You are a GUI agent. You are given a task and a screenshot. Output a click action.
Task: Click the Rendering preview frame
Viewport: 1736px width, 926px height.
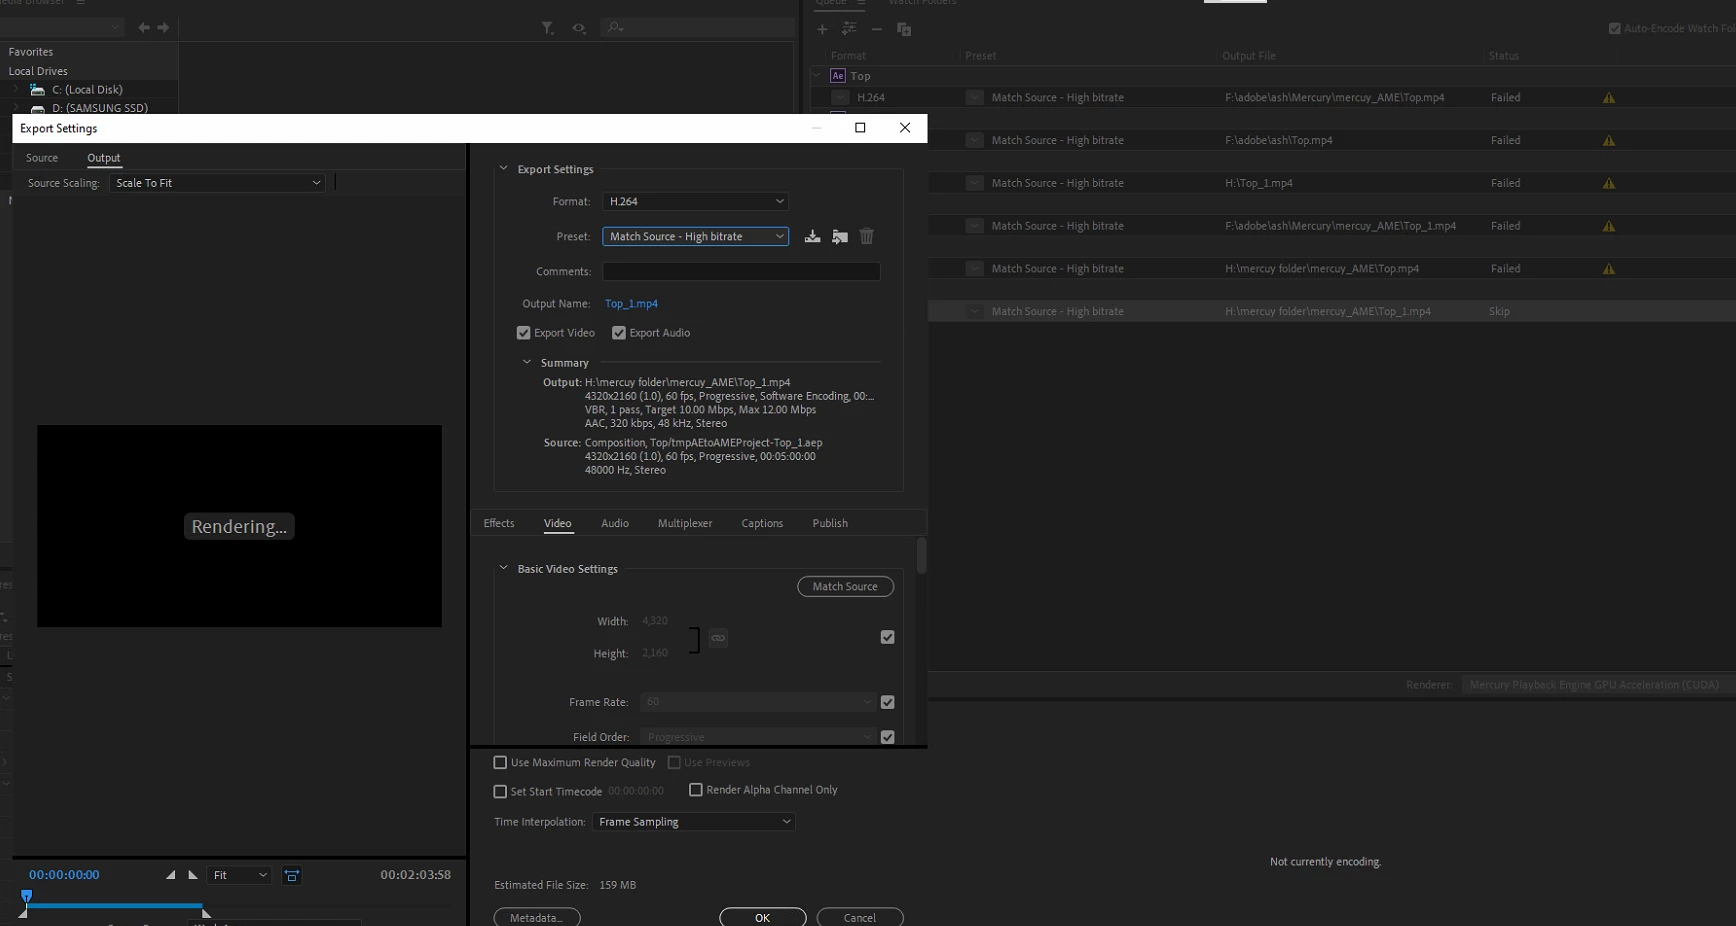tap(240, 527)
